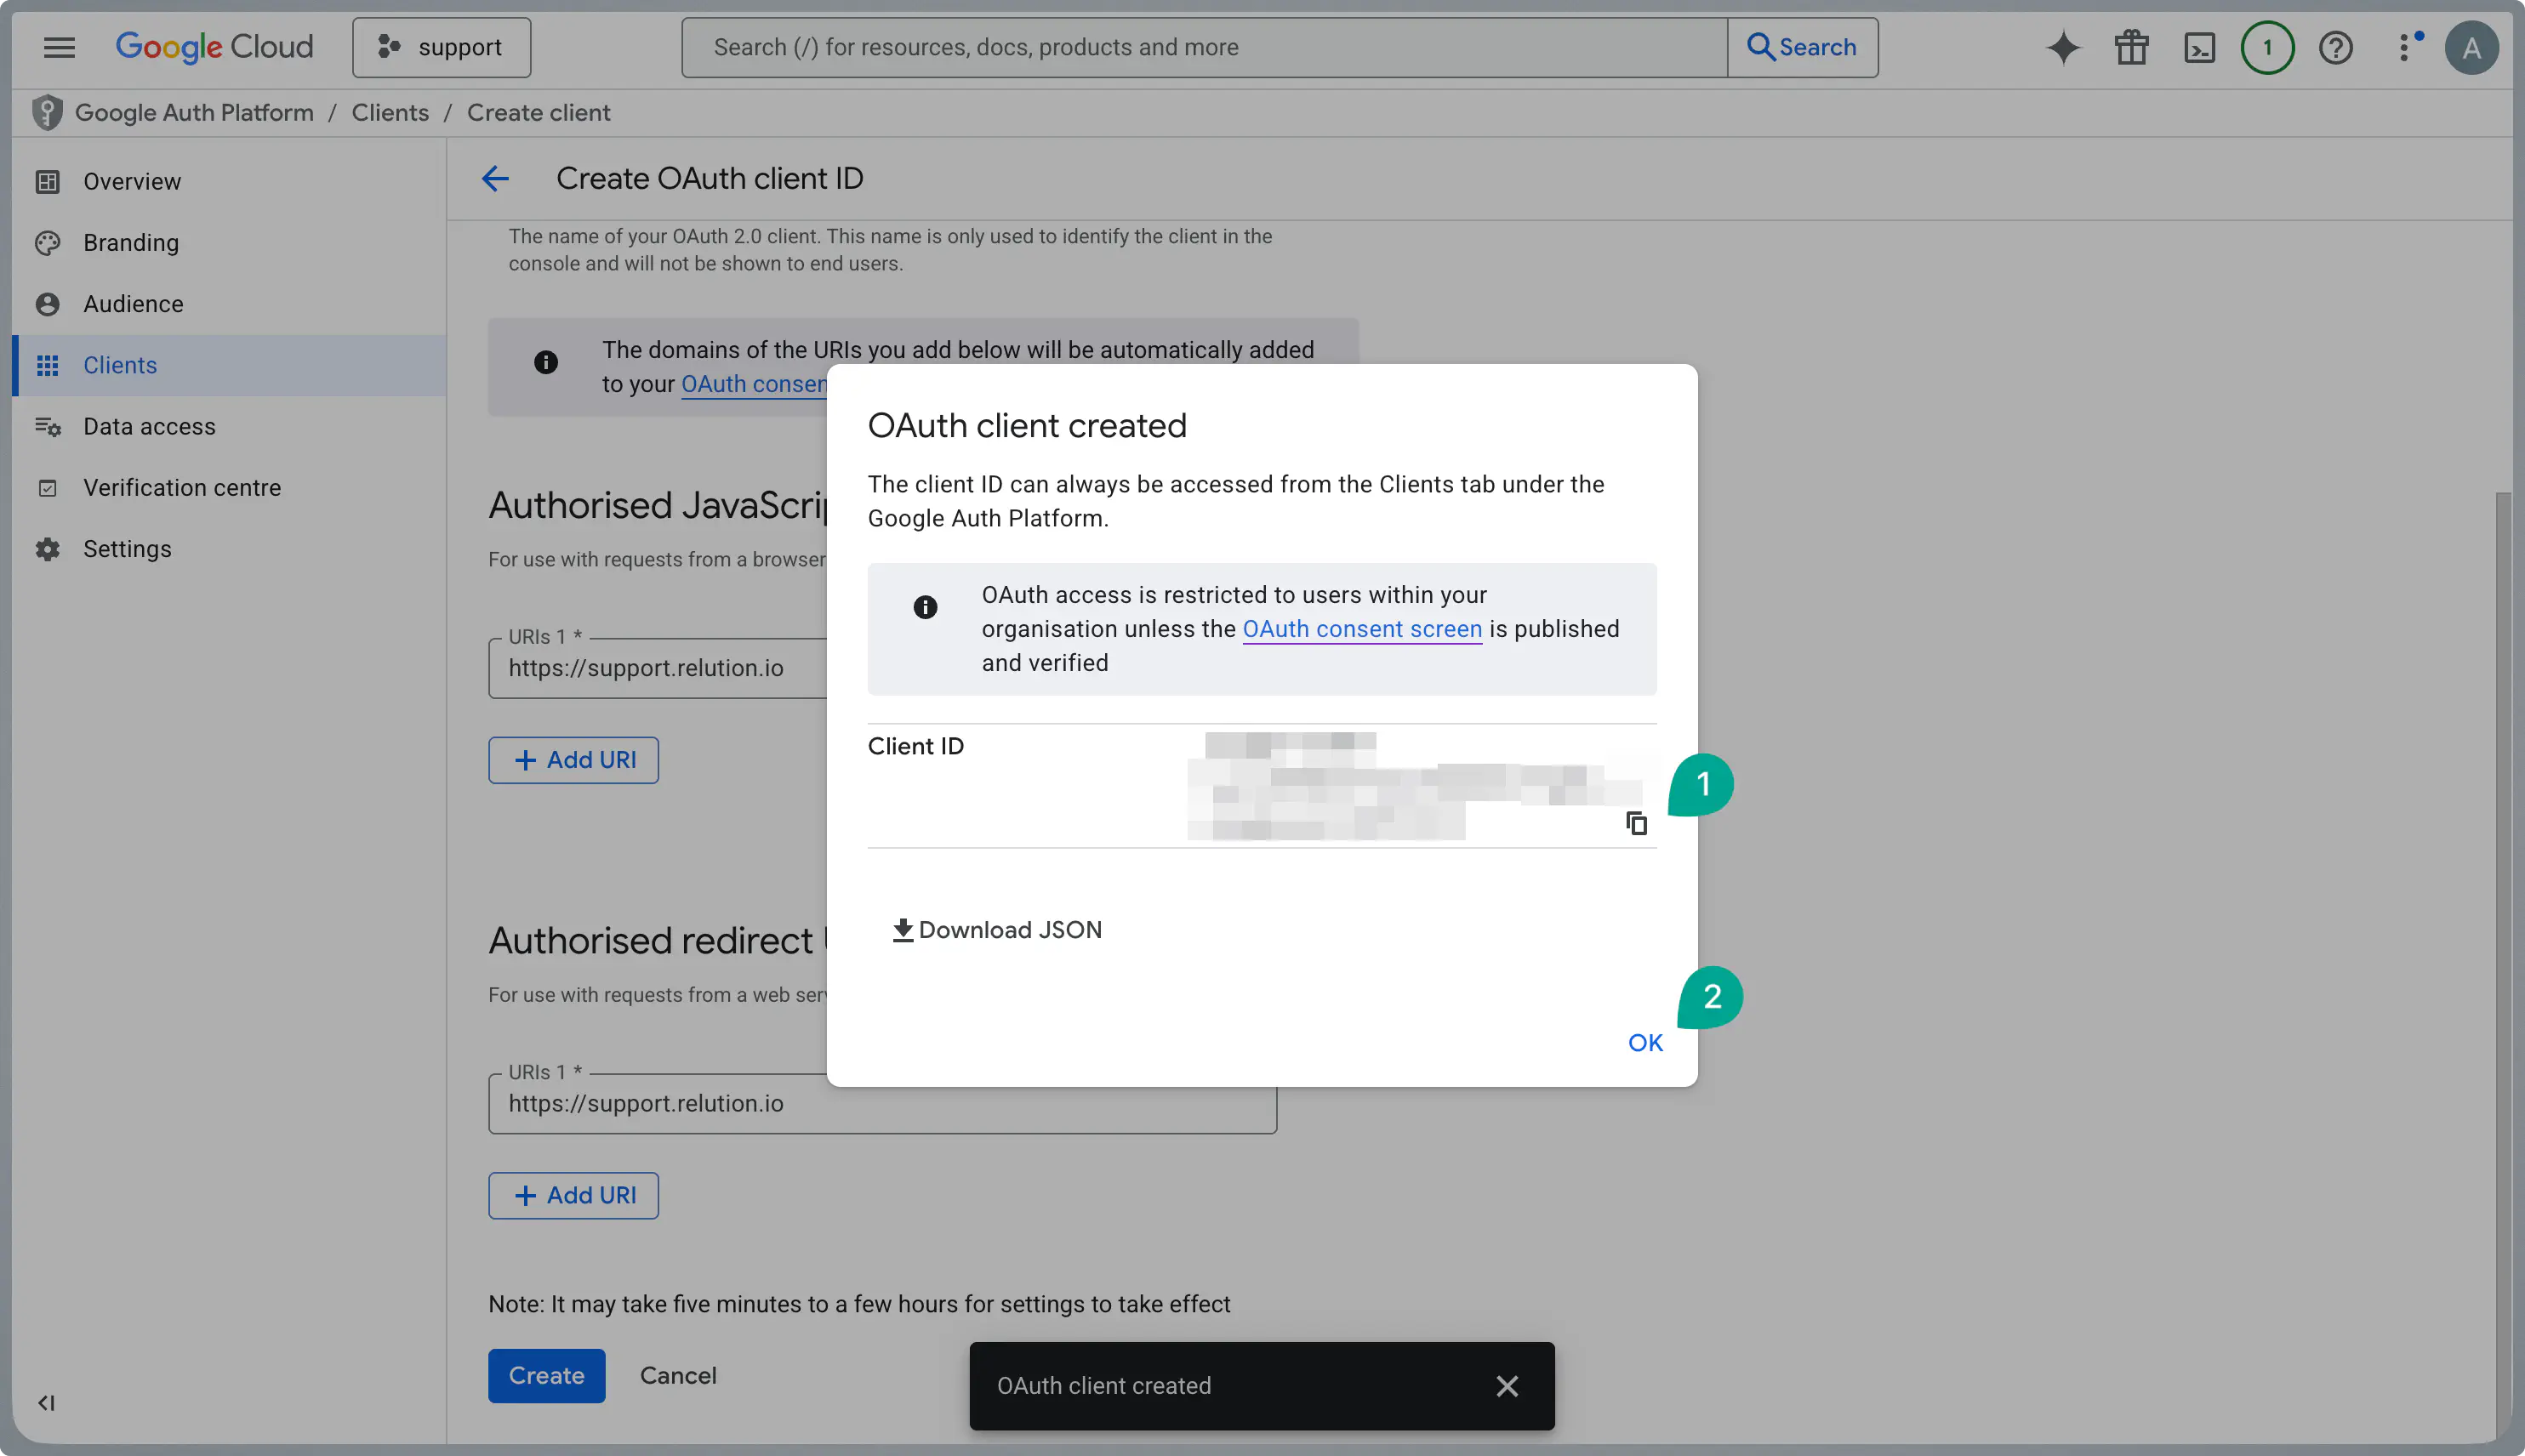2525x1456 pixels.
Task: Copy the Client ID to clipboard
Action: pyautogui.click(x=1636, y=823)
